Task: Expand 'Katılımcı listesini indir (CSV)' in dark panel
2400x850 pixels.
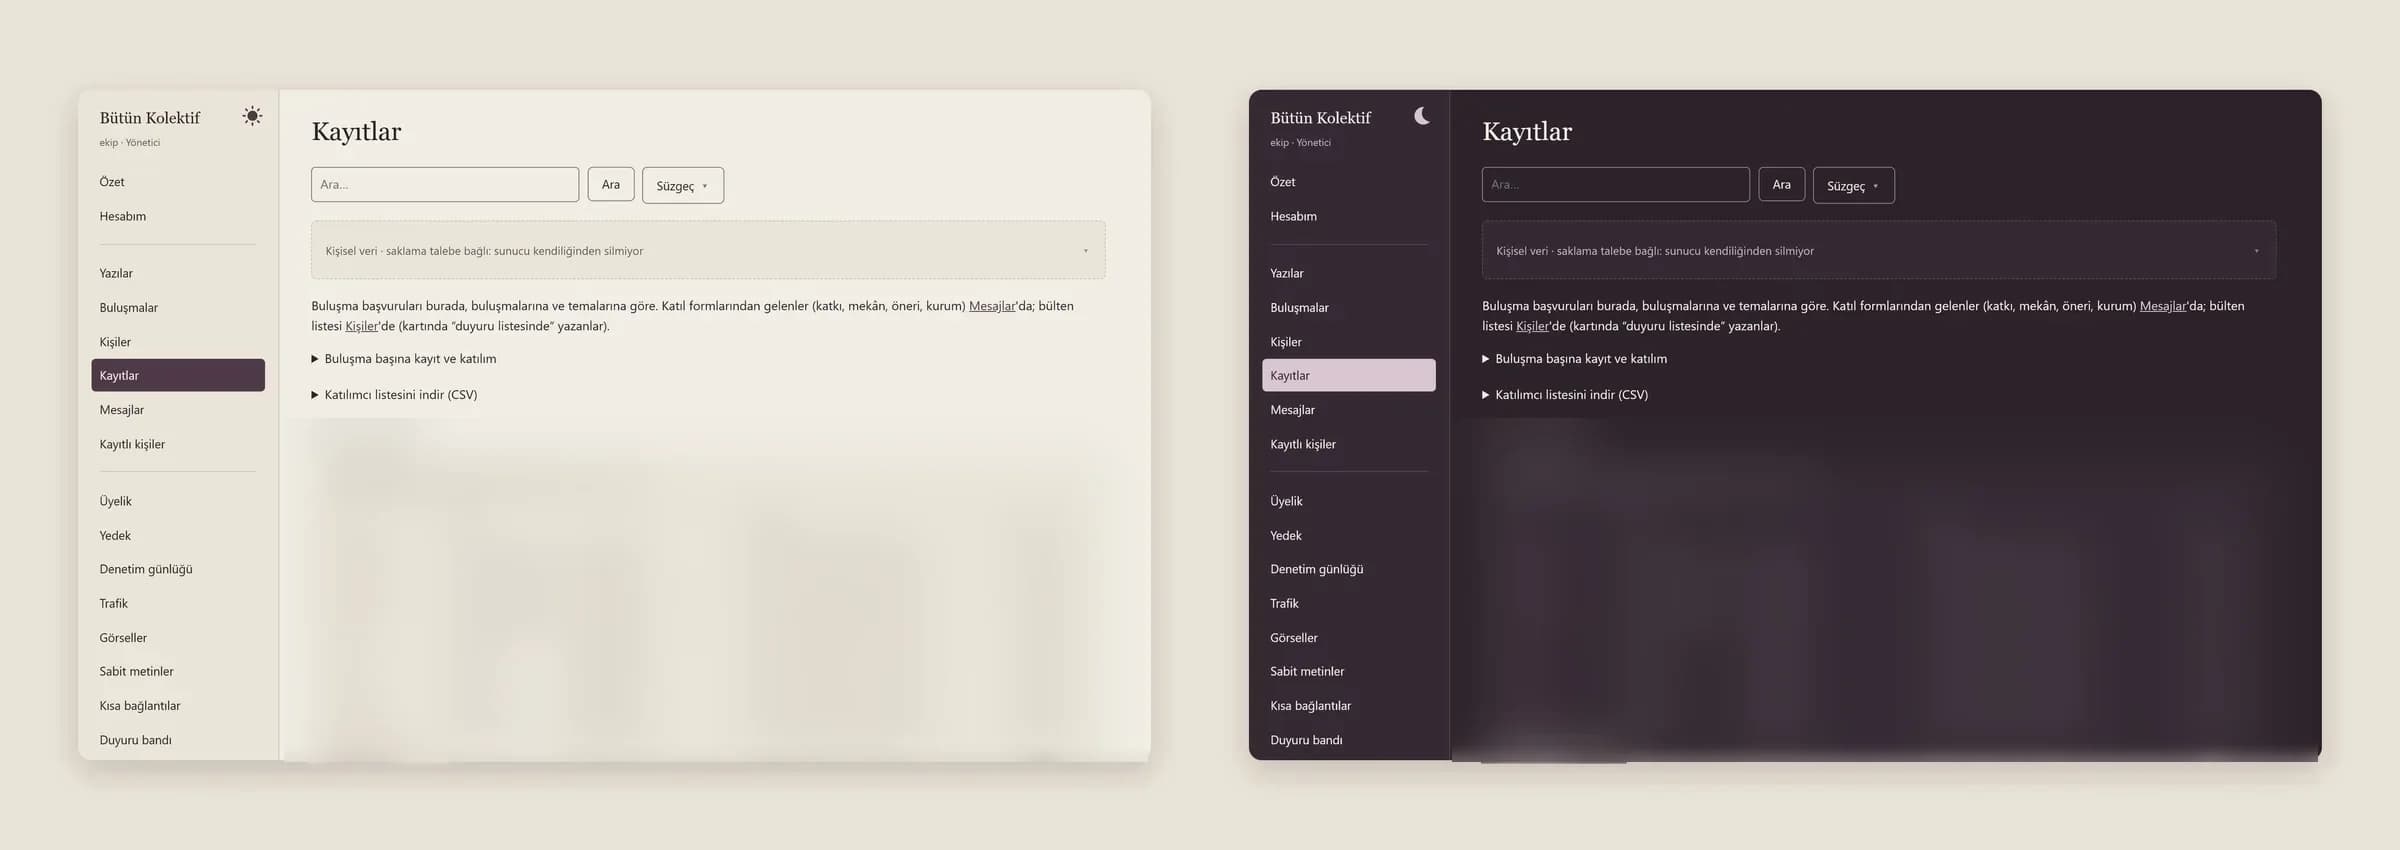Action: point(1565,395)
